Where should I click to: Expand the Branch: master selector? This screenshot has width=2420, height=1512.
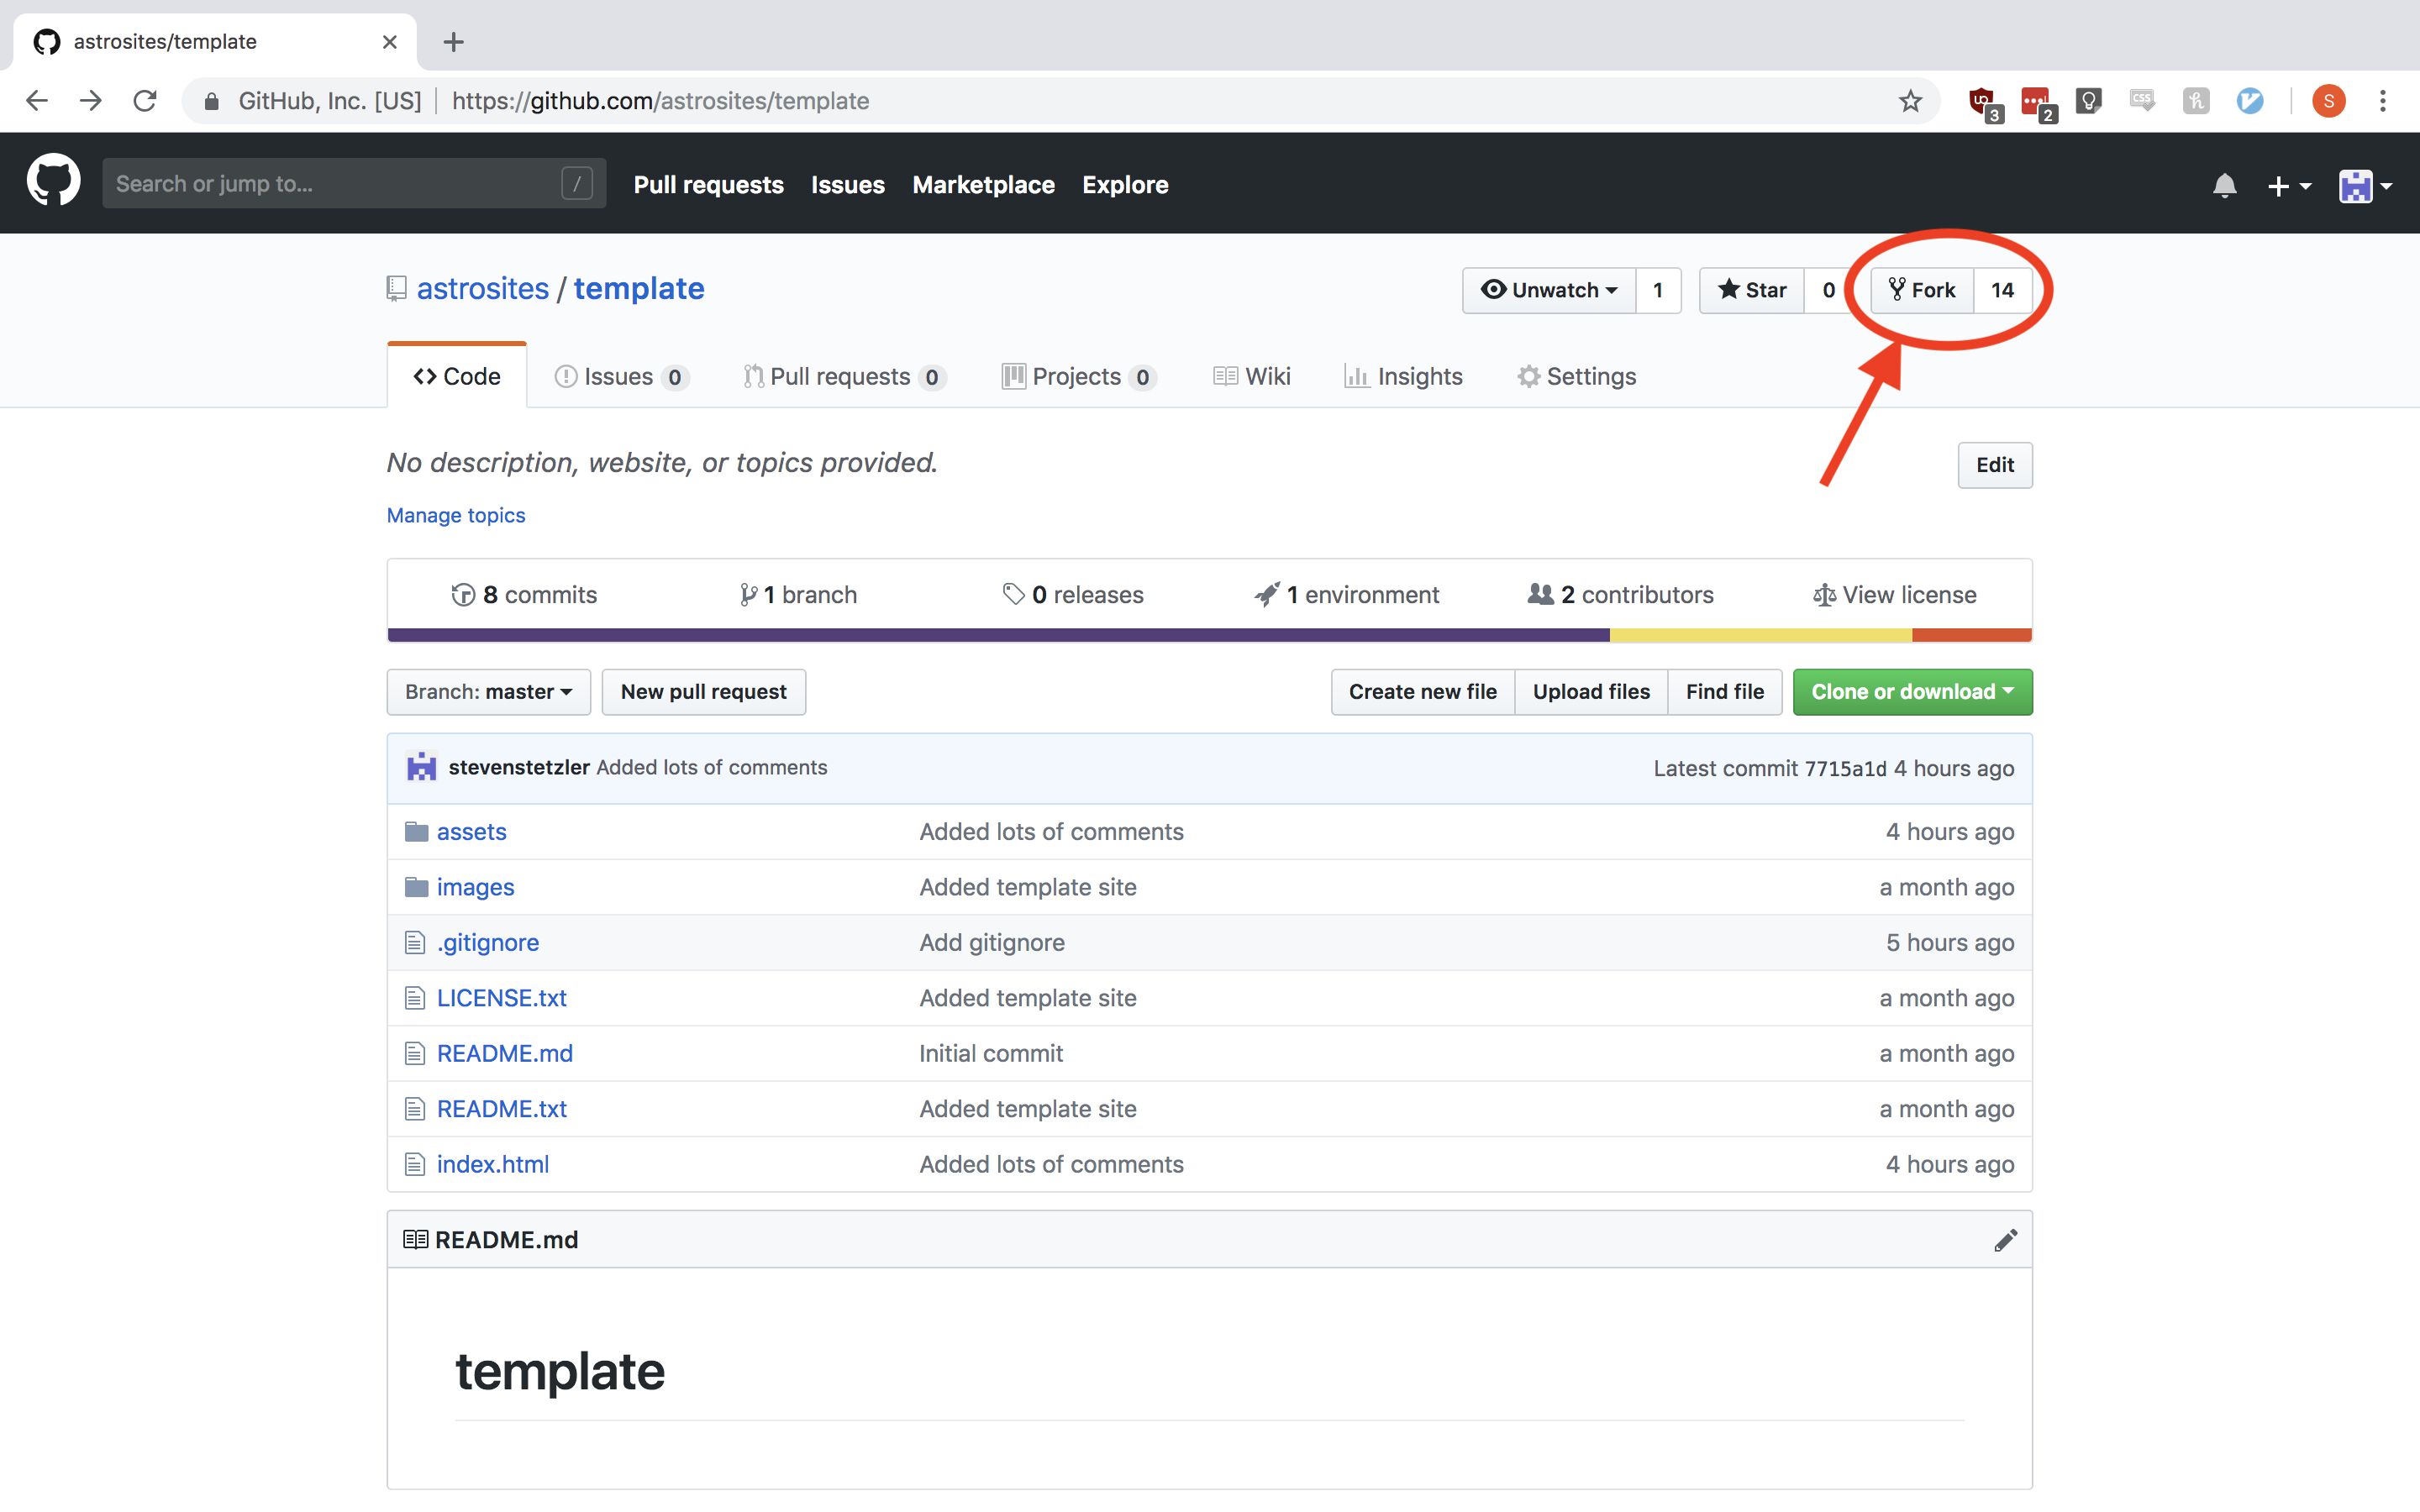click(488, 692)
